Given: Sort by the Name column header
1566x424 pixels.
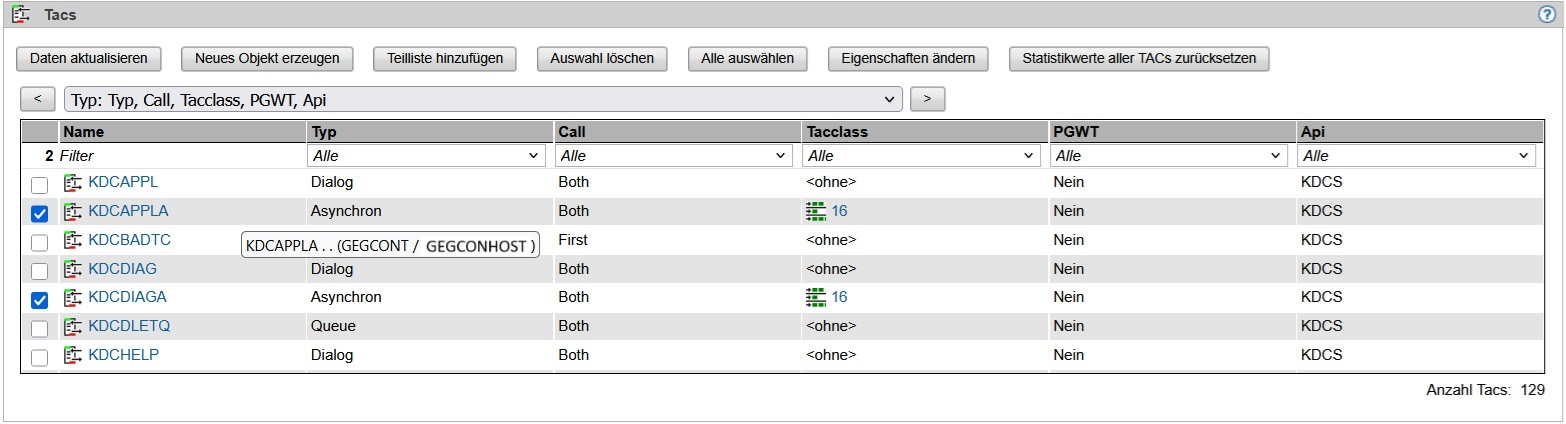Looking at the screenshot, I should pyautogui.click(x=84, y=132).
